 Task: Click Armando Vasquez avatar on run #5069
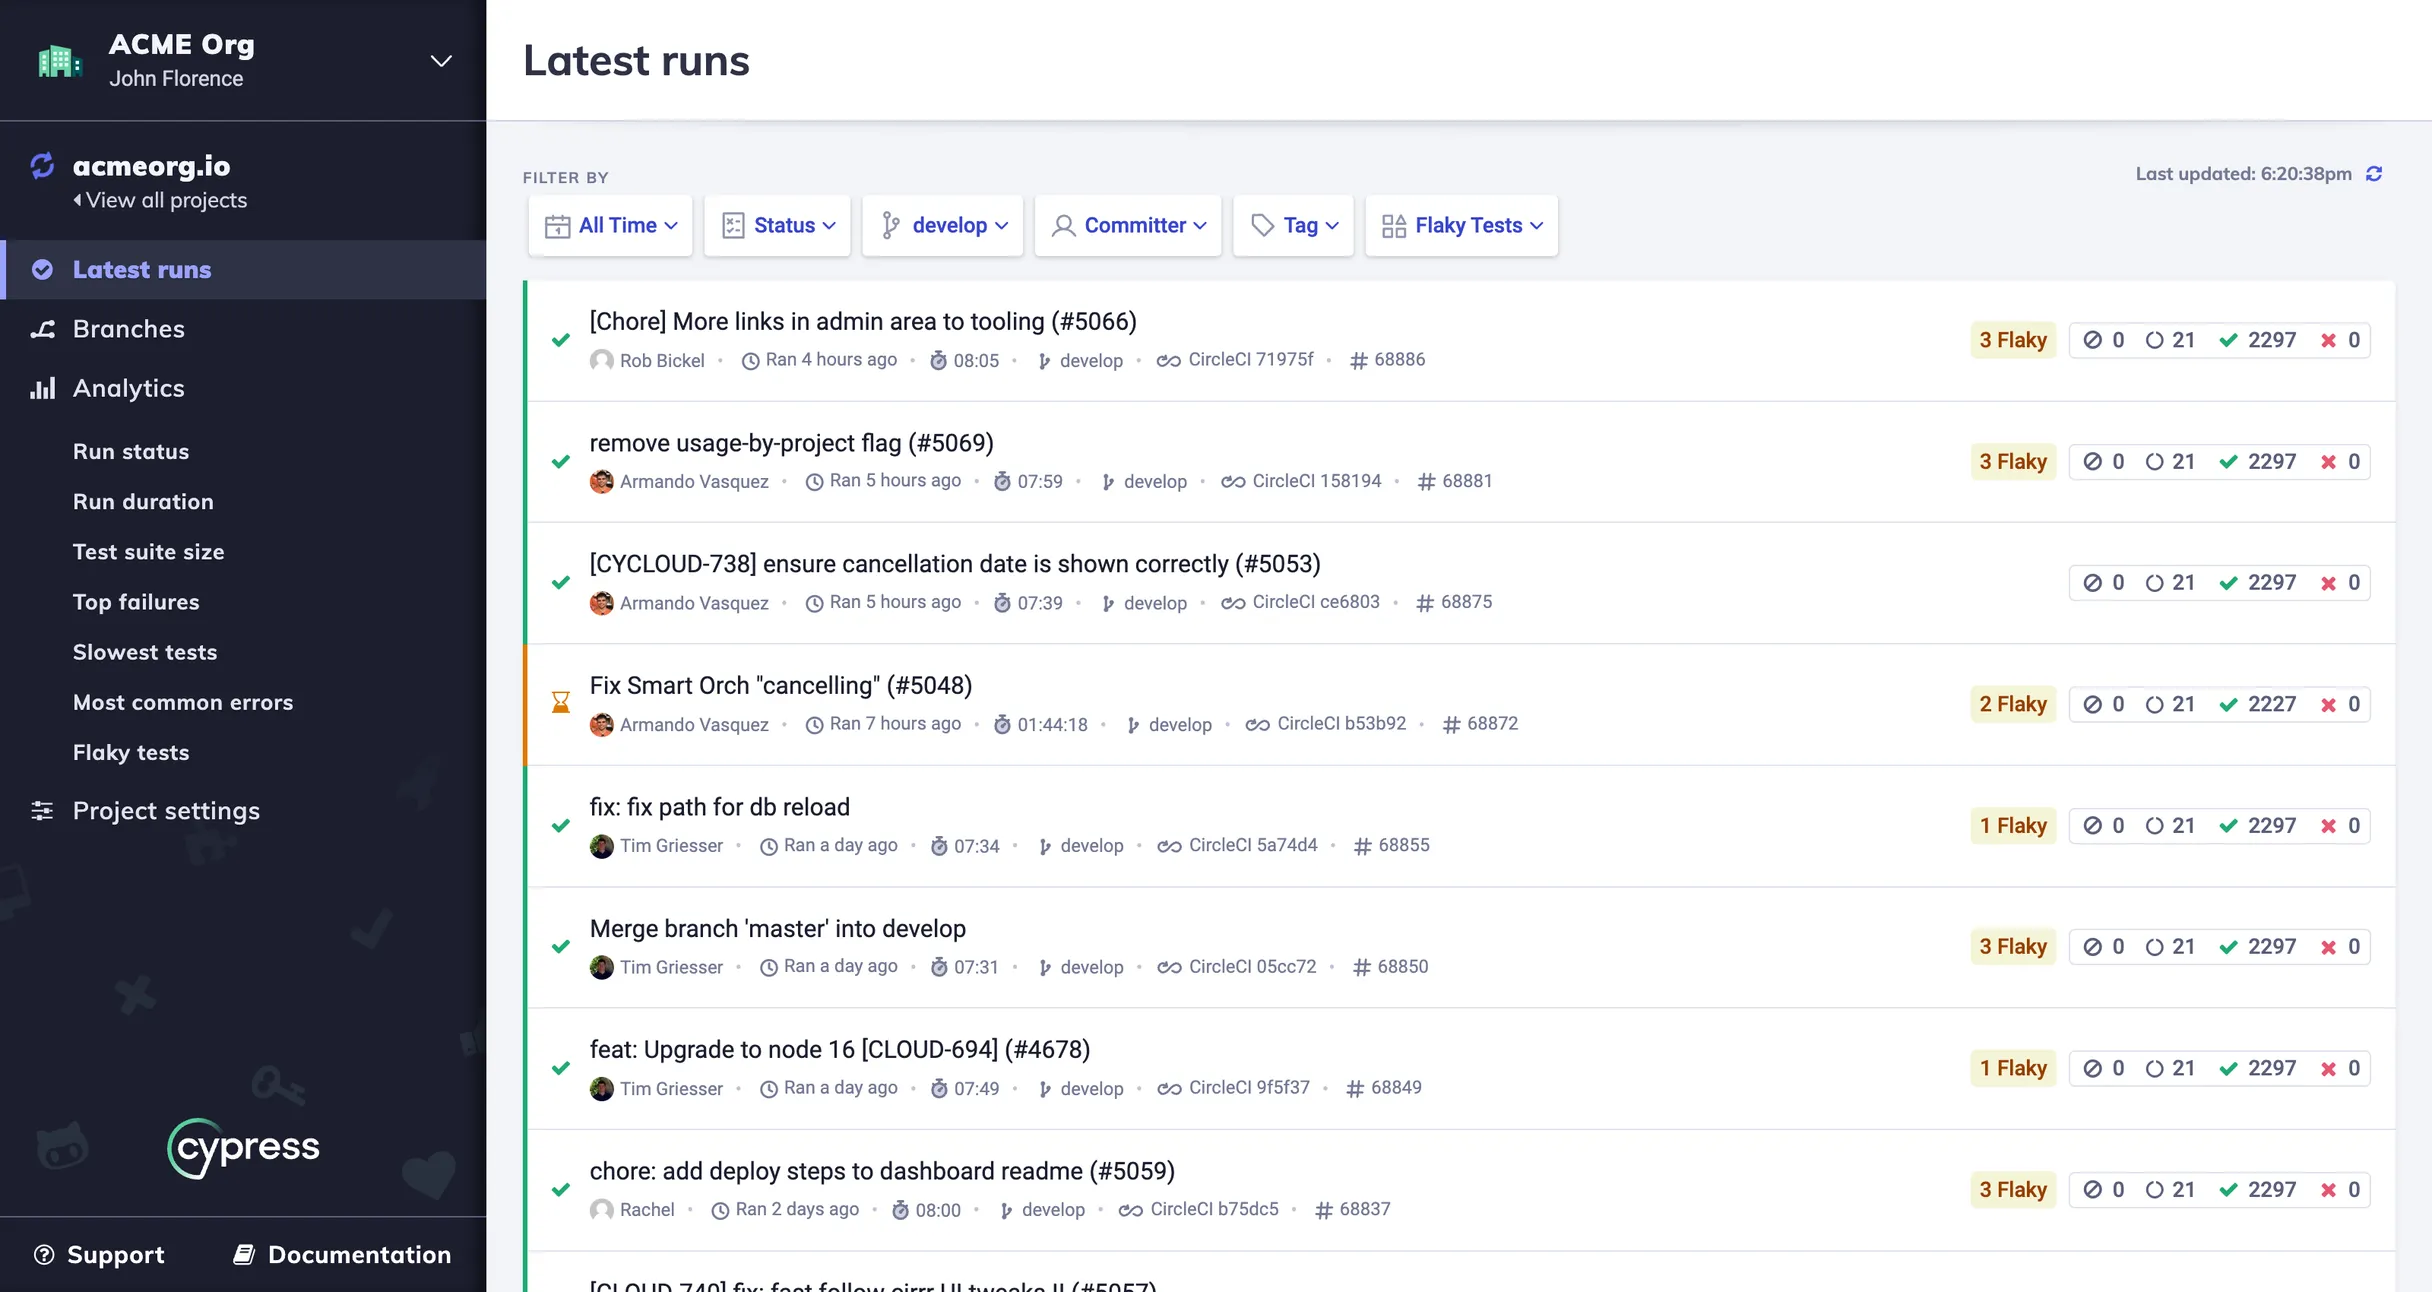[601, 481]
